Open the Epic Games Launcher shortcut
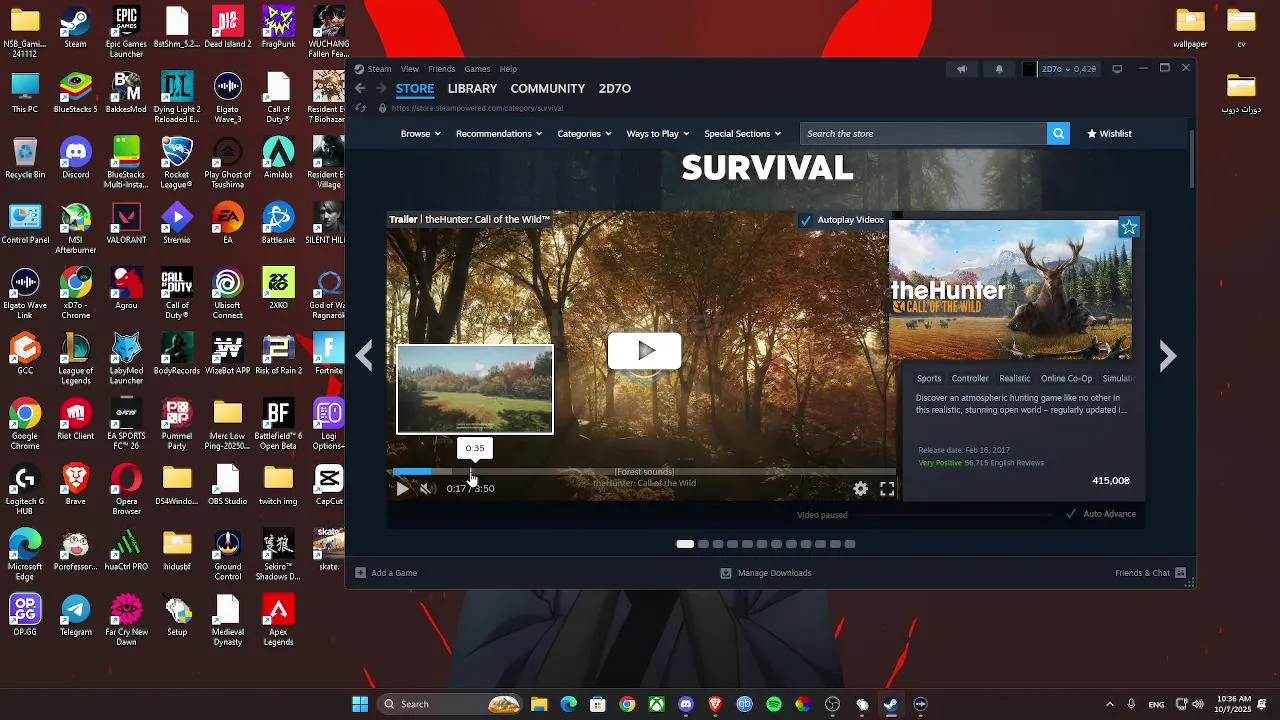This screenshot has width=1280, height=720. (x=126, y=32)
